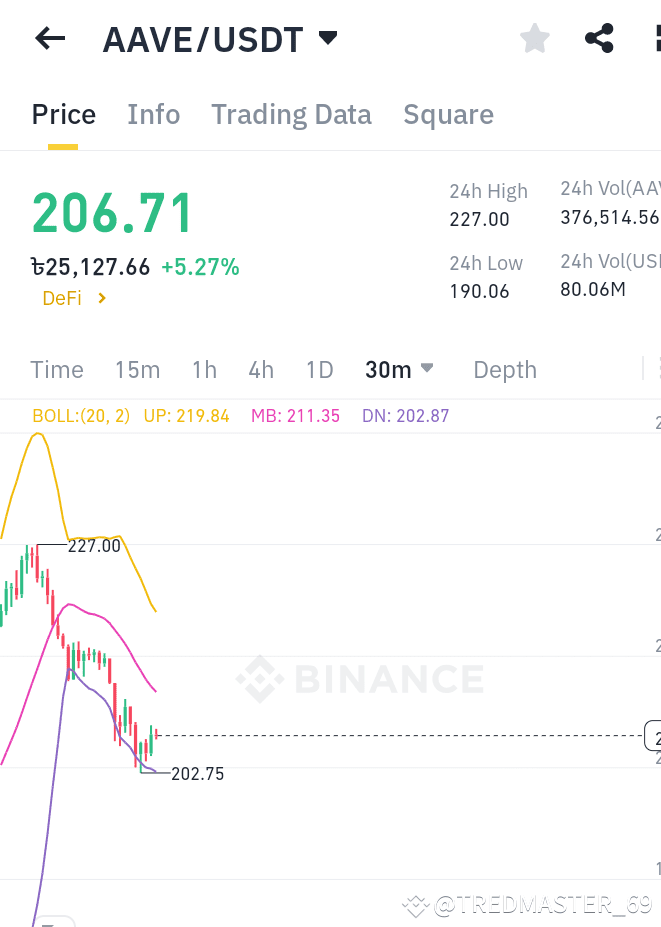
Task: Switch chart to 15m interval
Action: (137, 369)
